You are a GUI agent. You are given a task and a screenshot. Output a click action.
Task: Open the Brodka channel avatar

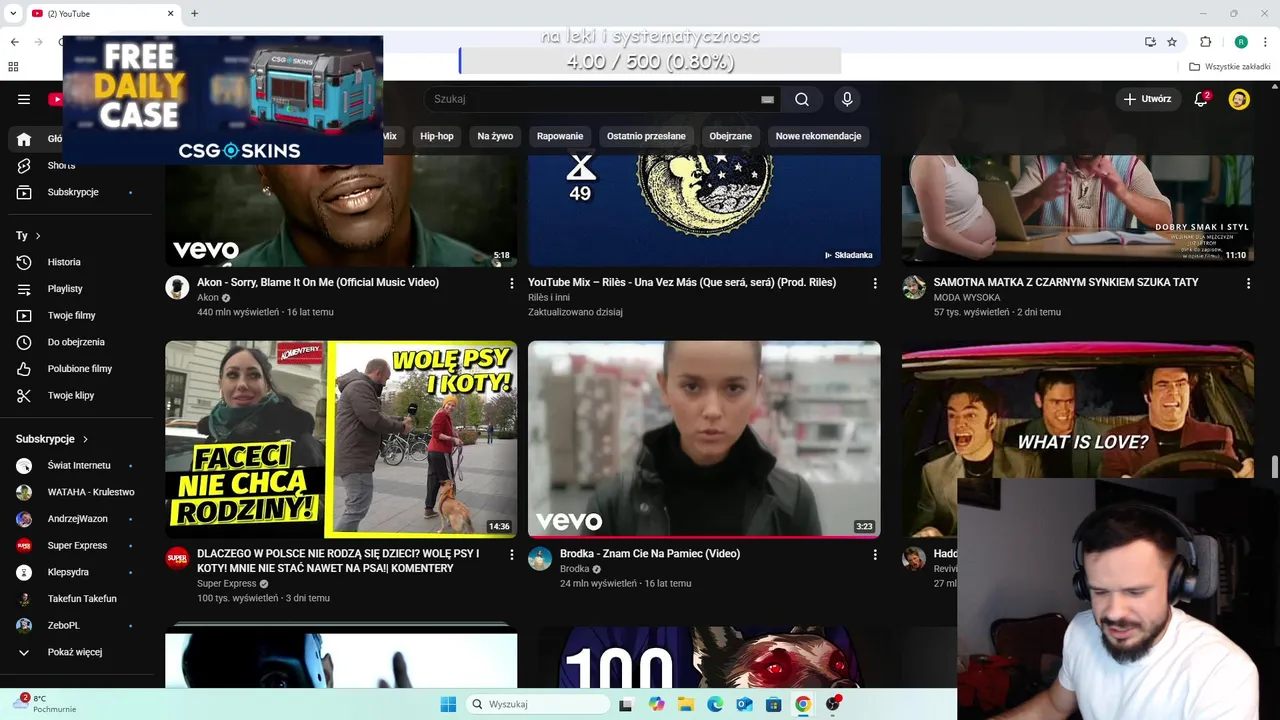[540, 558]
